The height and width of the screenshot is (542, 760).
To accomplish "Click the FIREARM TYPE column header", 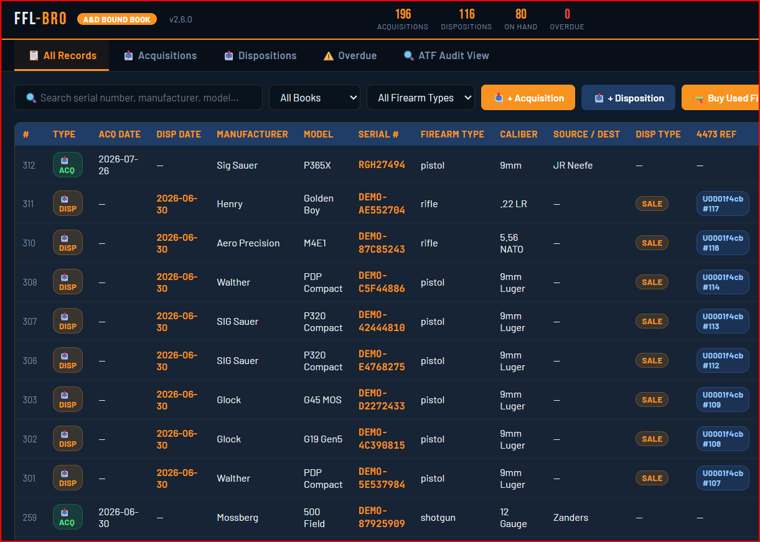I will (452, 134).
